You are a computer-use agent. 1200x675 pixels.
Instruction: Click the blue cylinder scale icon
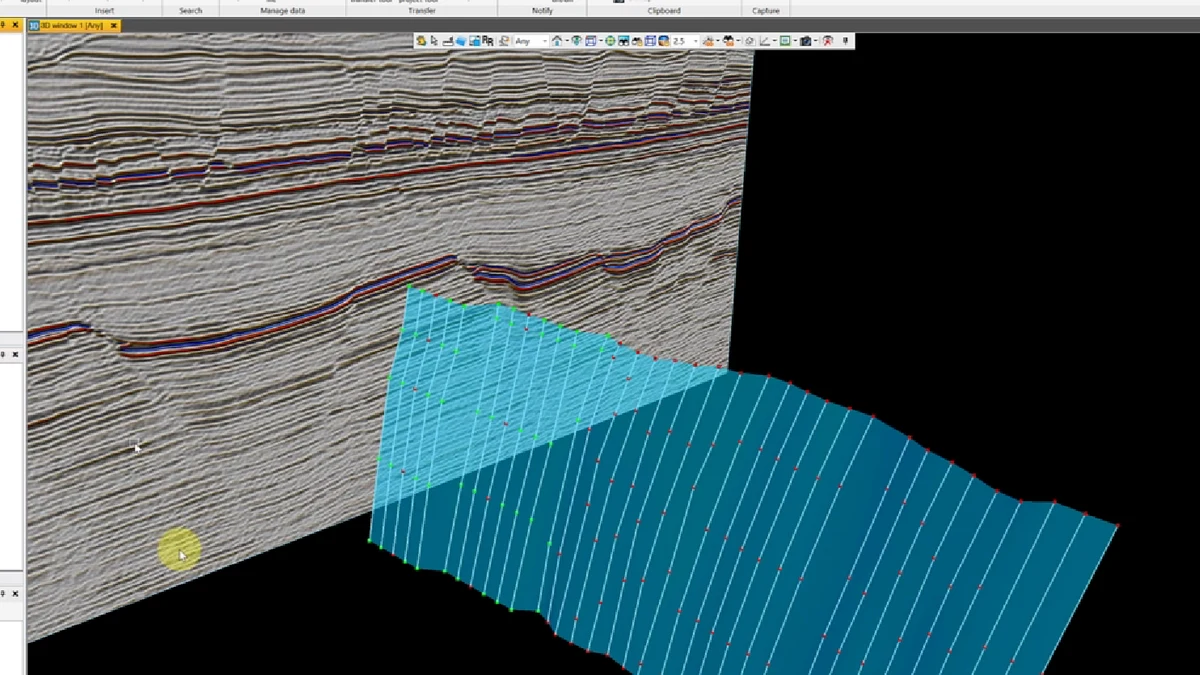(x=663, y=41)
